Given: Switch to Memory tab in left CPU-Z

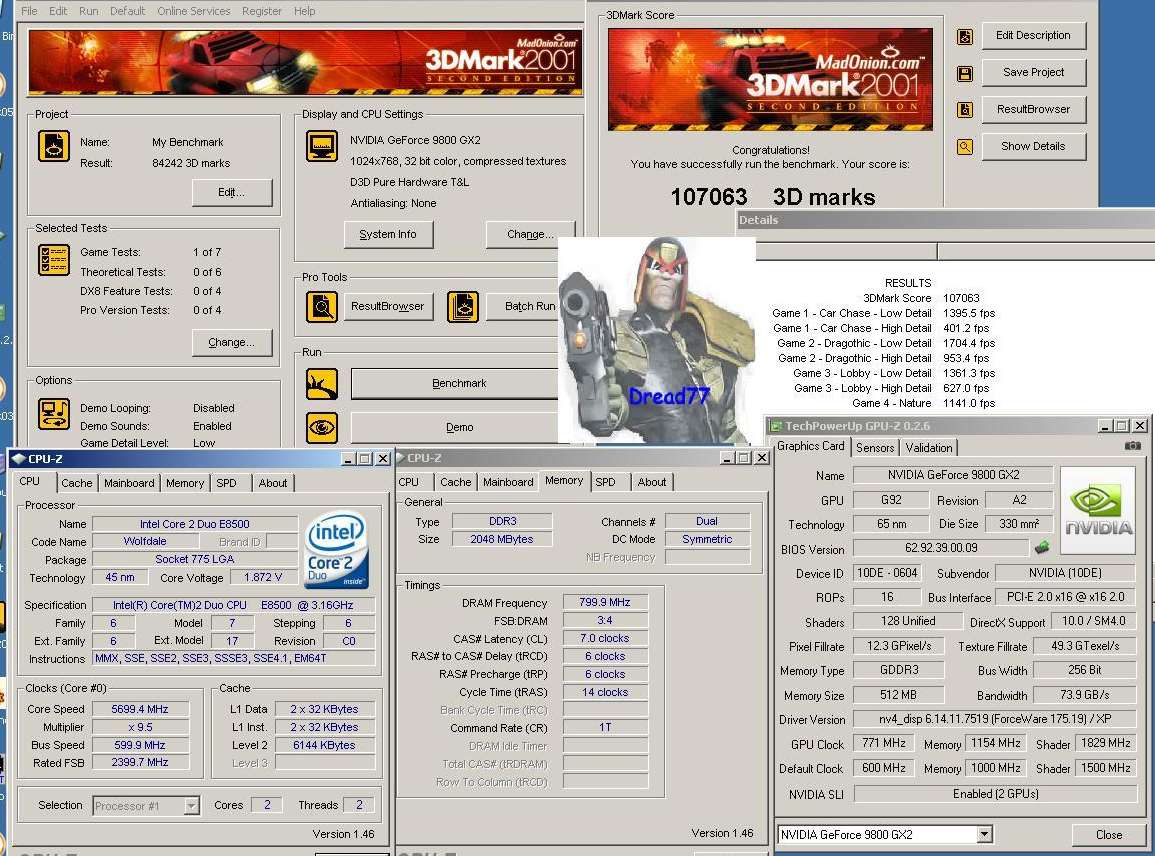Looking at the screenshot, I should pyautogui.click(x=185, y=483).
